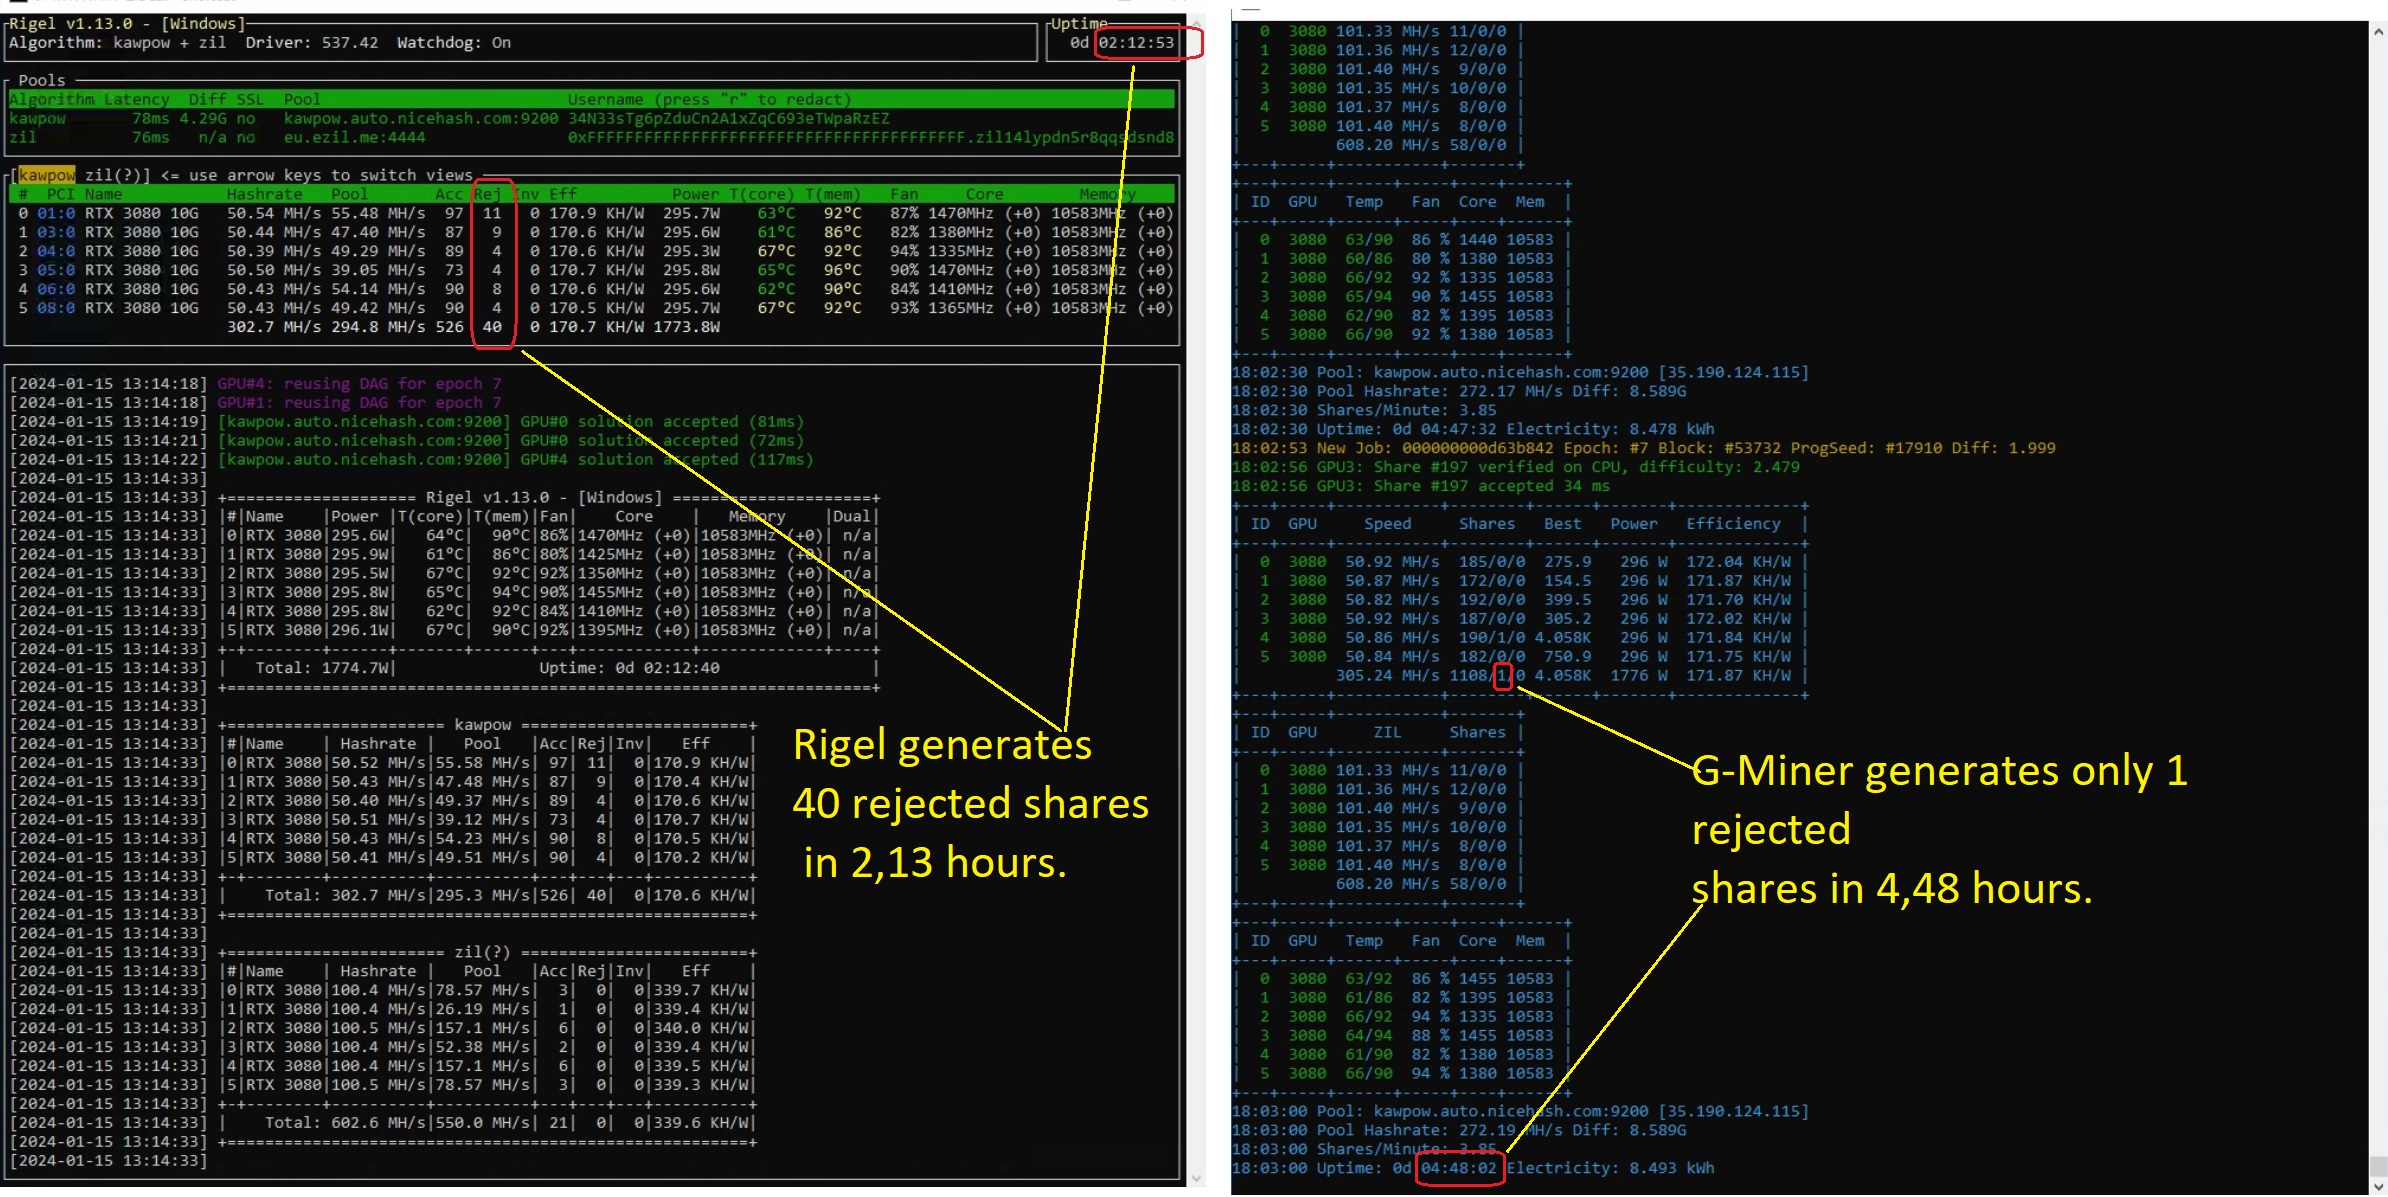Click 'GPU#0 solution accepted (72ms)' log entry

click(662, 441)
